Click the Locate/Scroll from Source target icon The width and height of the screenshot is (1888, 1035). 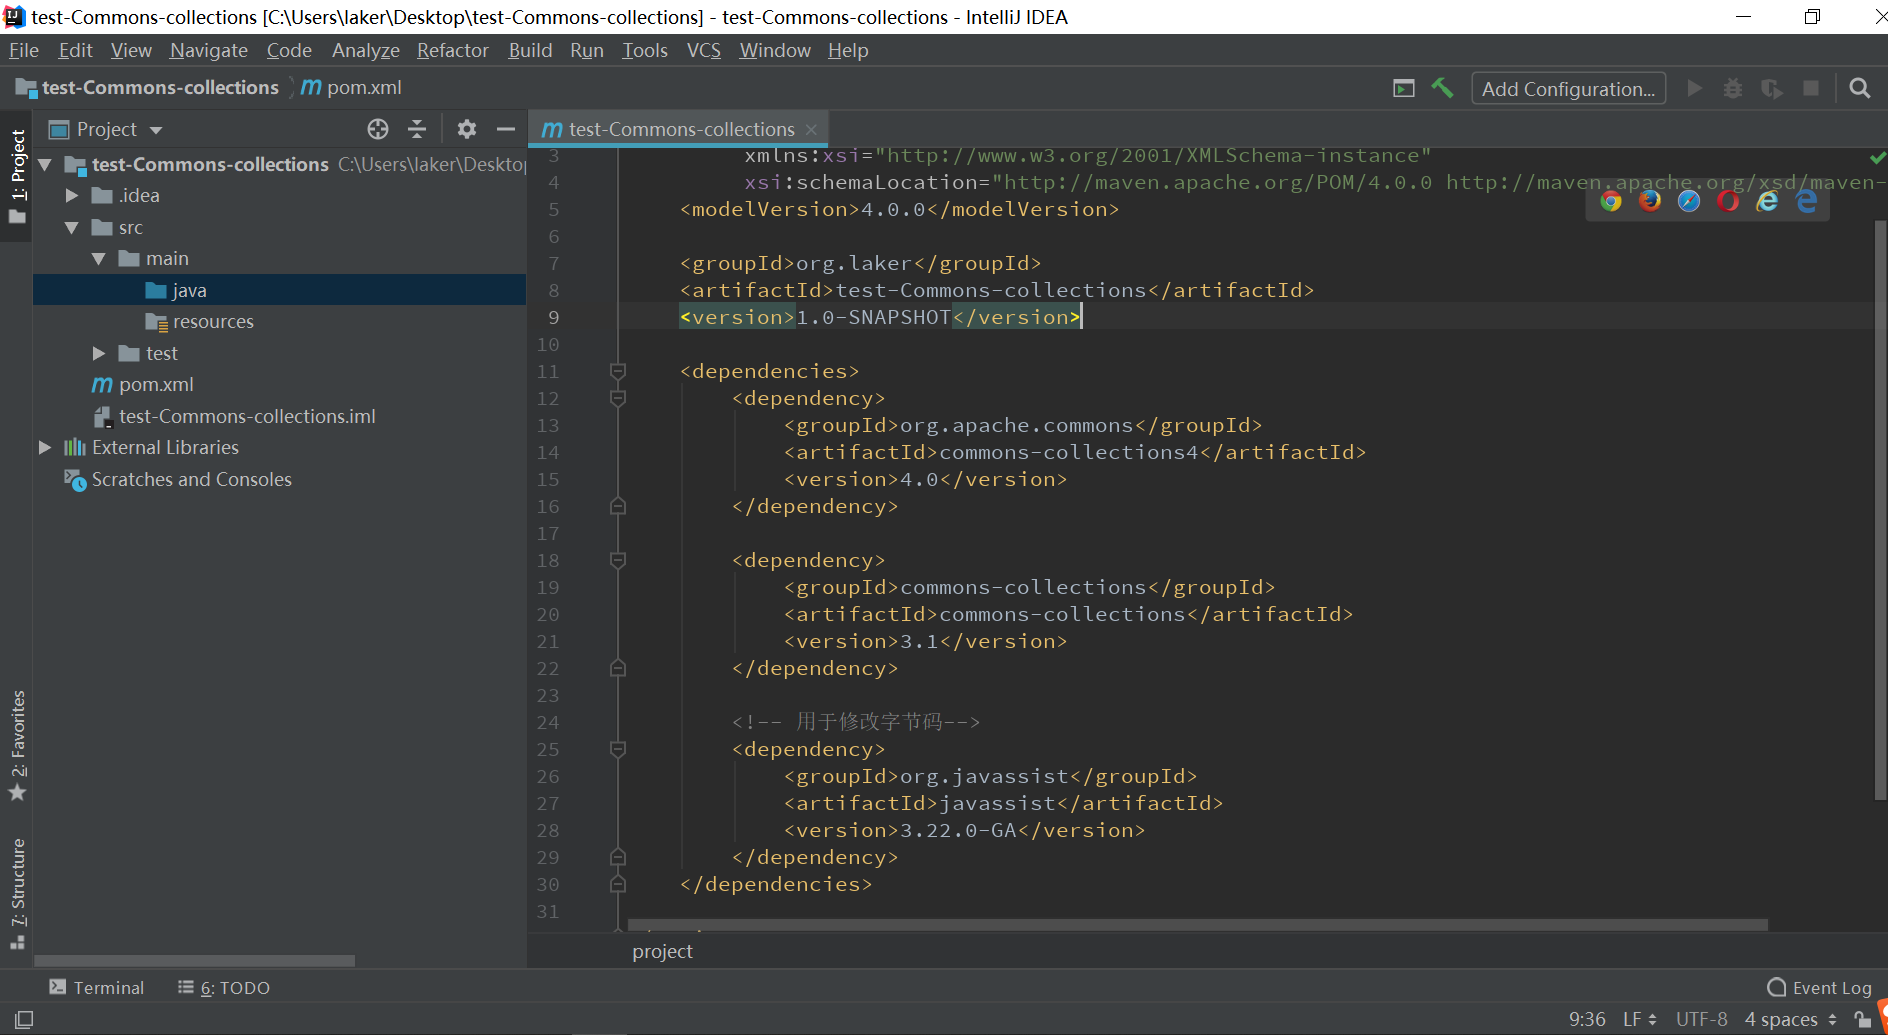(x=378, y=129)
